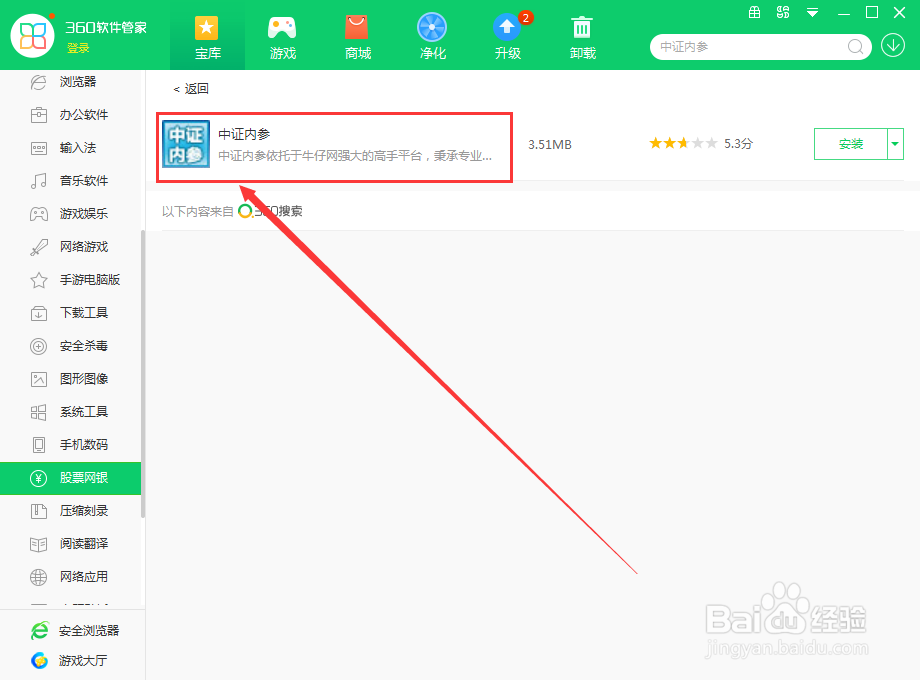Go back with the 返回 link
This screenshot has height=680, width=920.
click(x=191, y=89)
